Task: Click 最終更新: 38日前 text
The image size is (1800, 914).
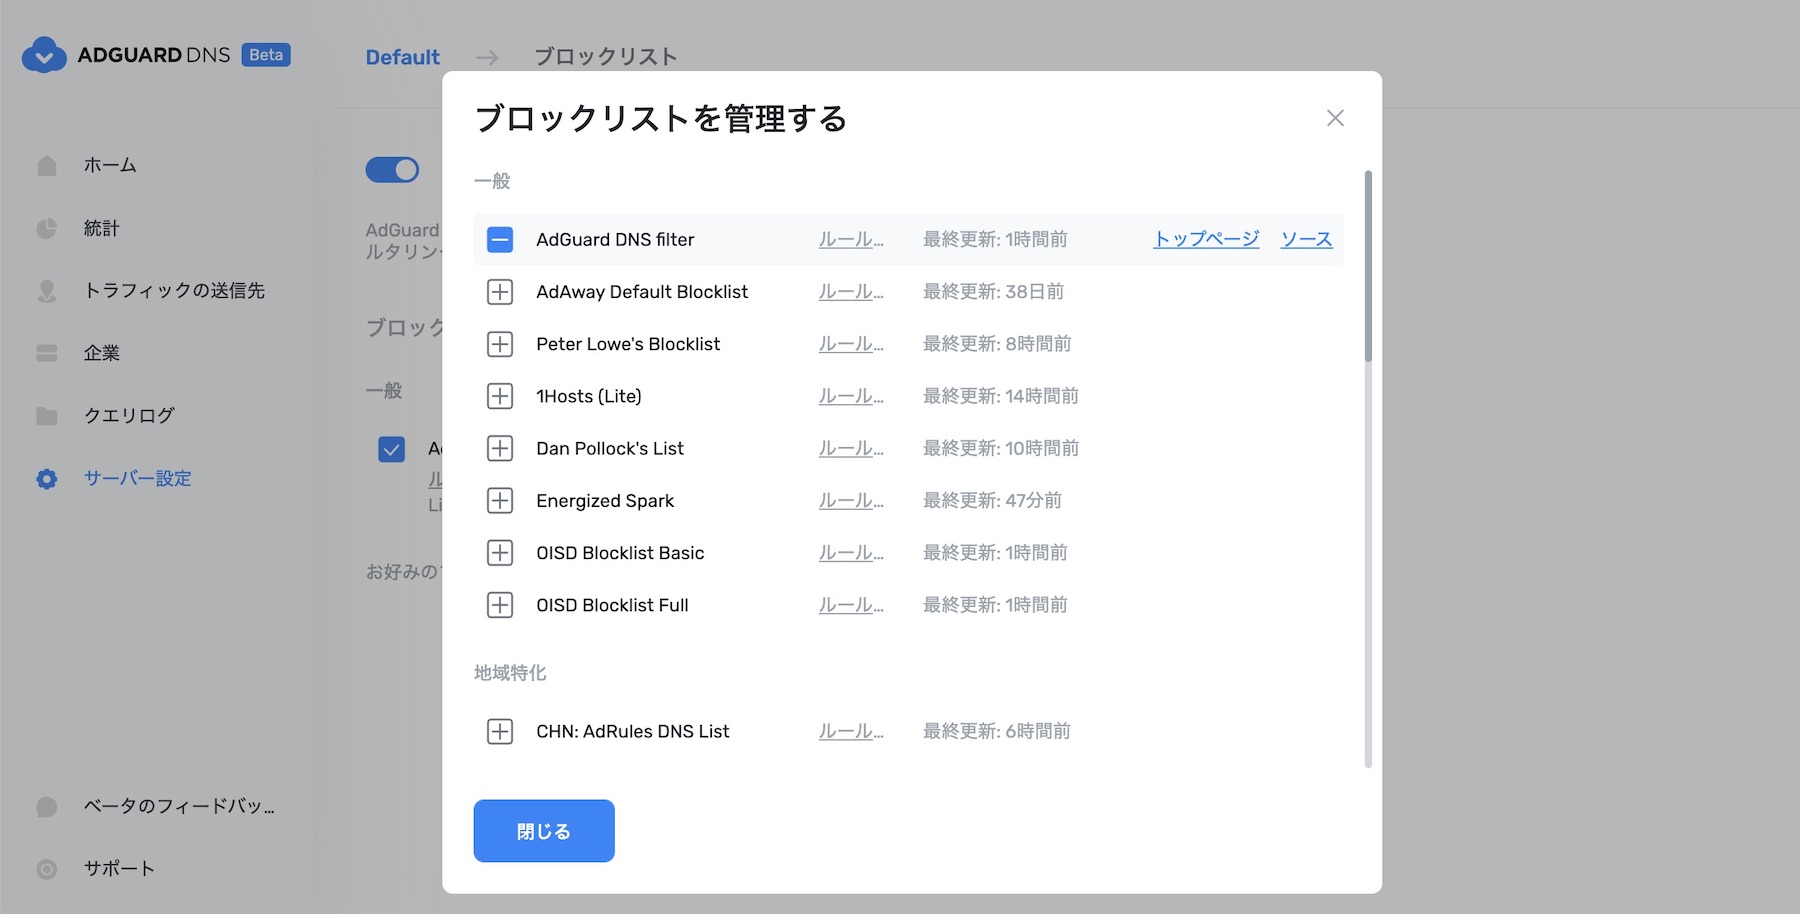Action: (x=993, y=292)
